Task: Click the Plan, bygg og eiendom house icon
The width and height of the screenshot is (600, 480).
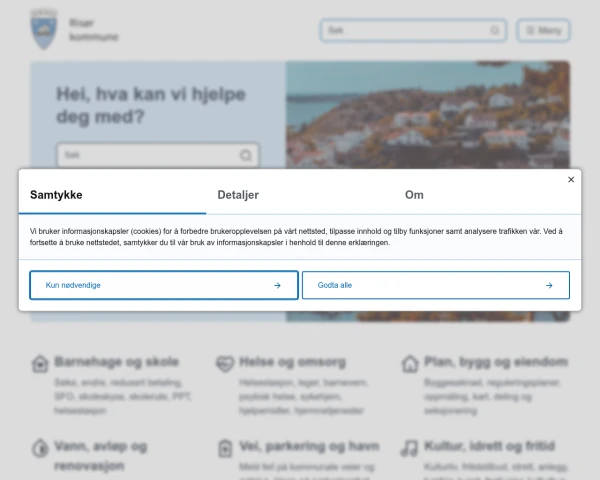Action: [410, 364]
